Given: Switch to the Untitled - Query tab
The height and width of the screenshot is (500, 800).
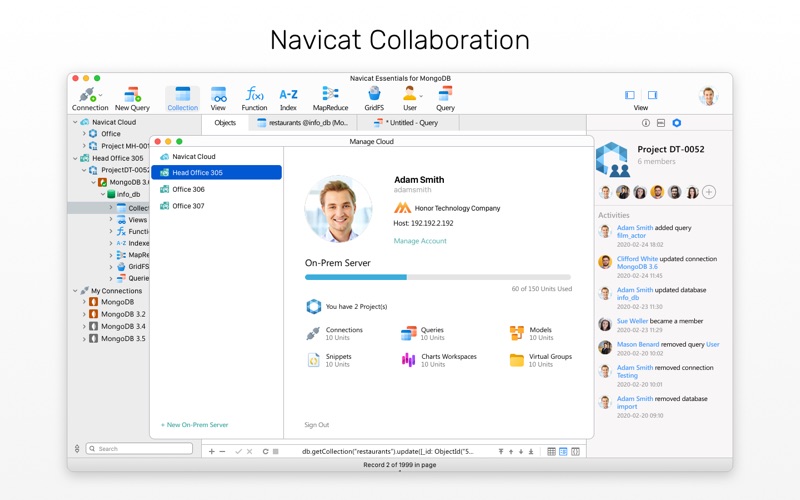Looking at the screenshot, I should [408, 123].
